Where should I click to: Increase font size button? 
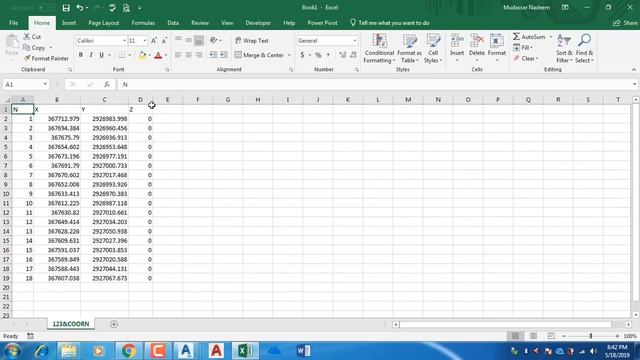tap(154, 41)
